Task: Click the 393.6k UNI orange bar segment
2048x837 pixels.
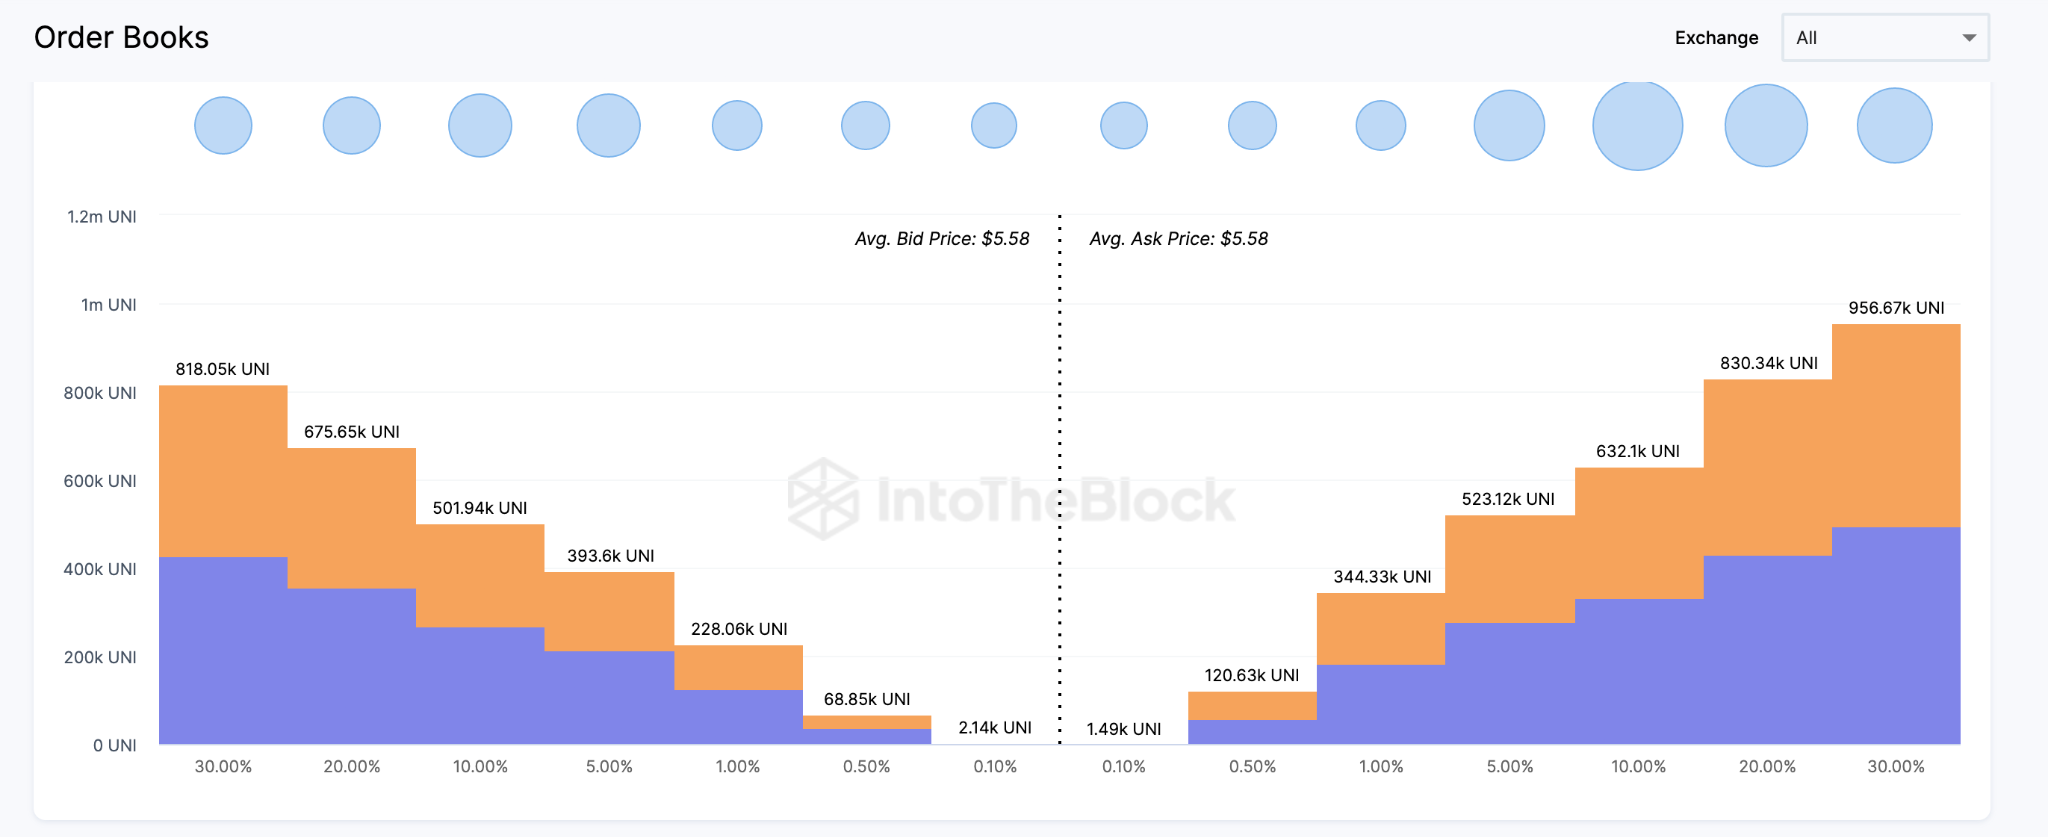Action: [609, 611]
